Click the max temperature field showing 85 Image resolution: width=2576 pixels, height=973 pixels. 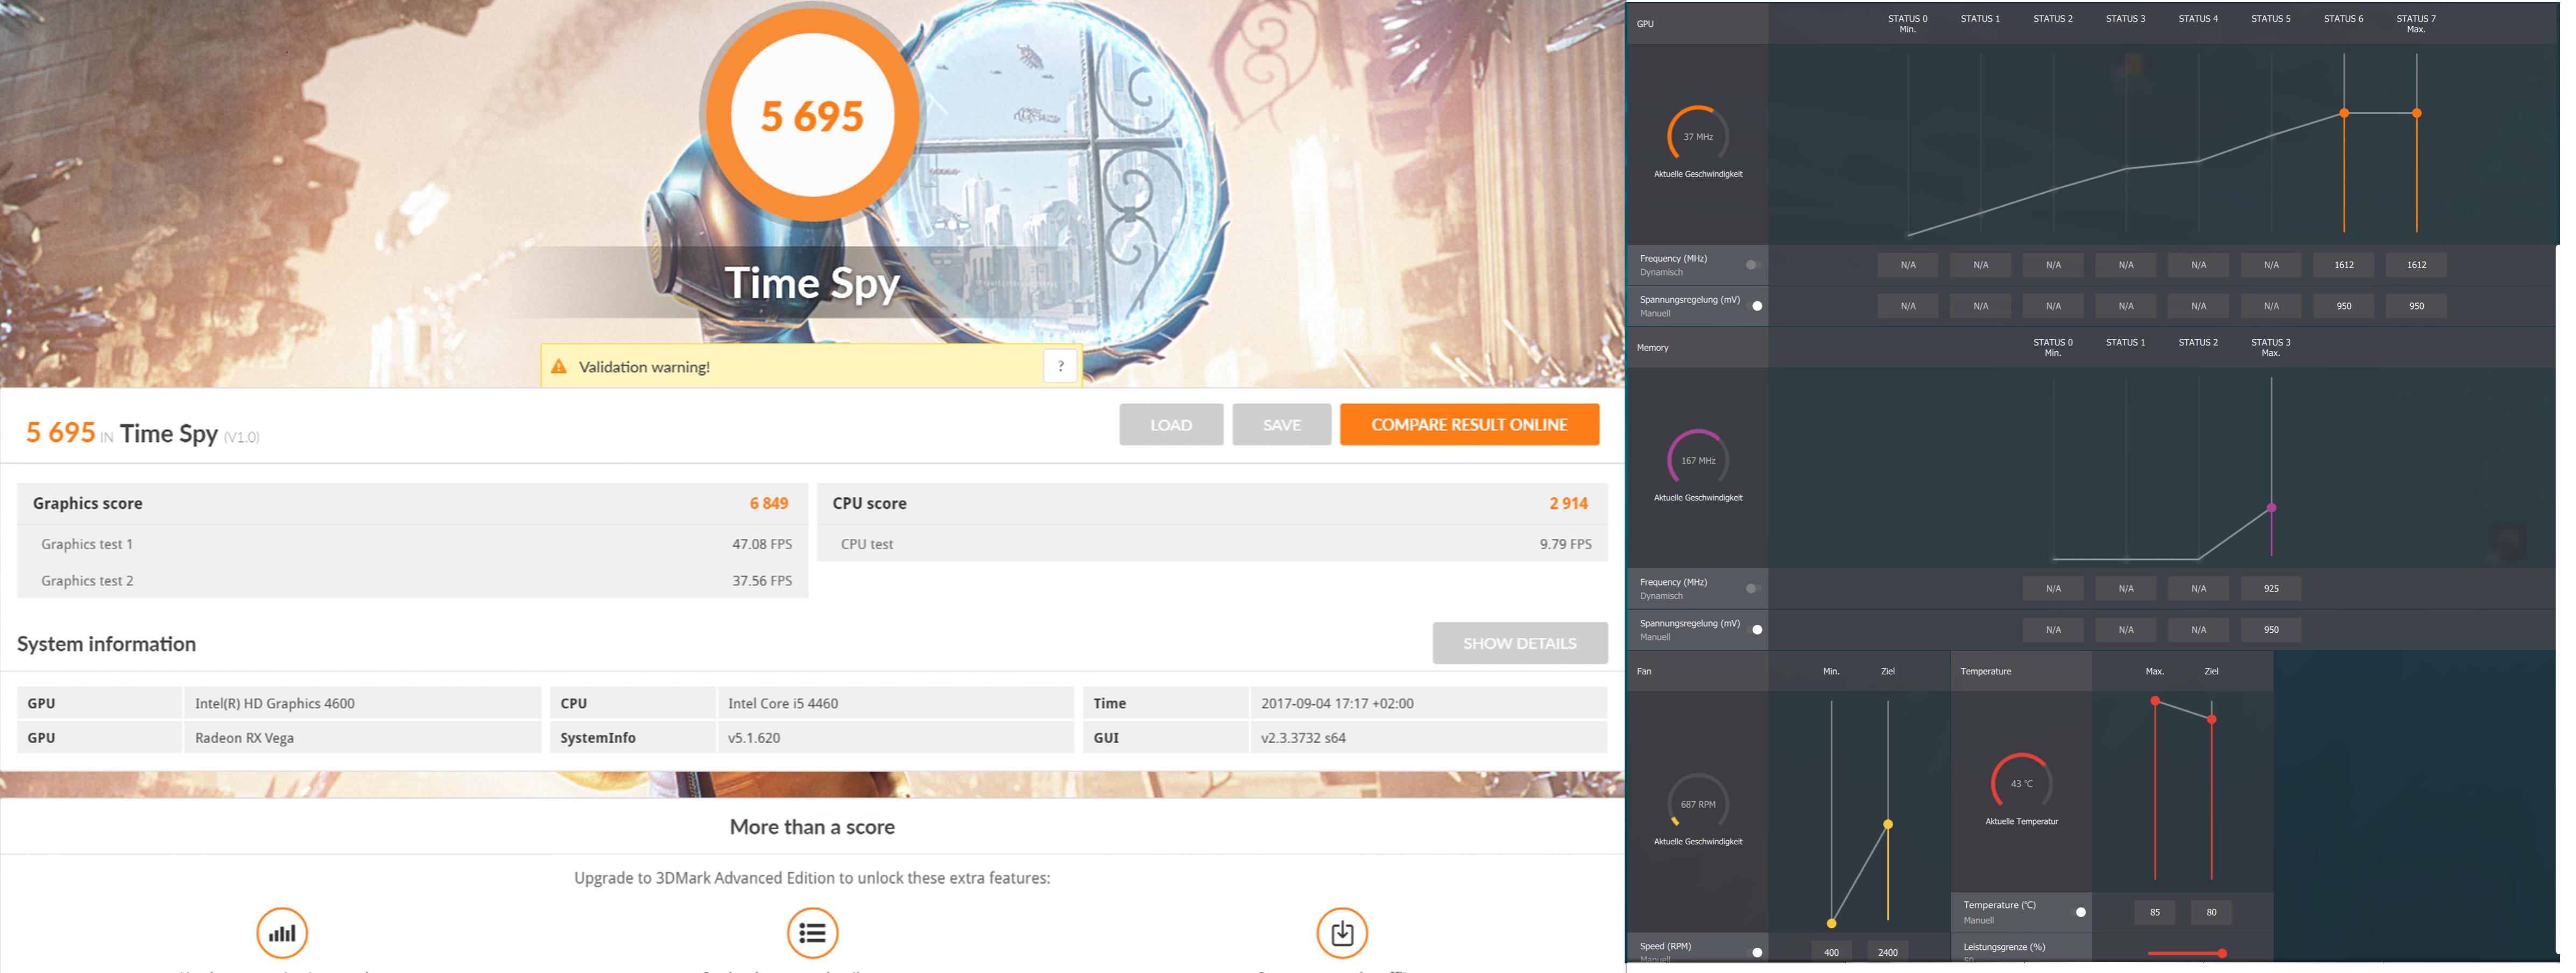click(x=2154, y=912)
